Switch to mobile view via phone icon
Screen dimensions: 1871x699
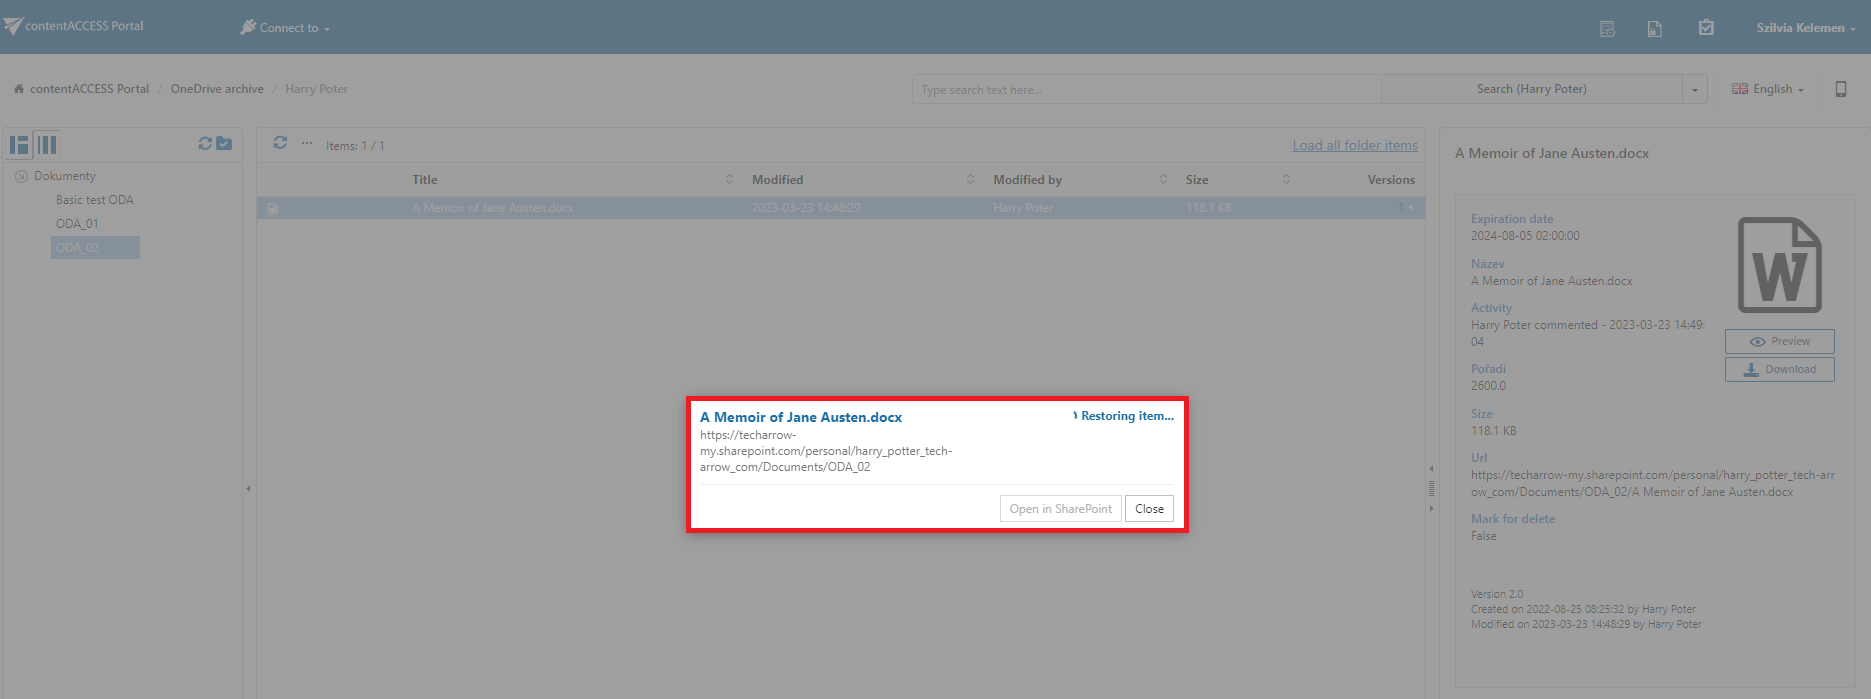pos(1840,89)
